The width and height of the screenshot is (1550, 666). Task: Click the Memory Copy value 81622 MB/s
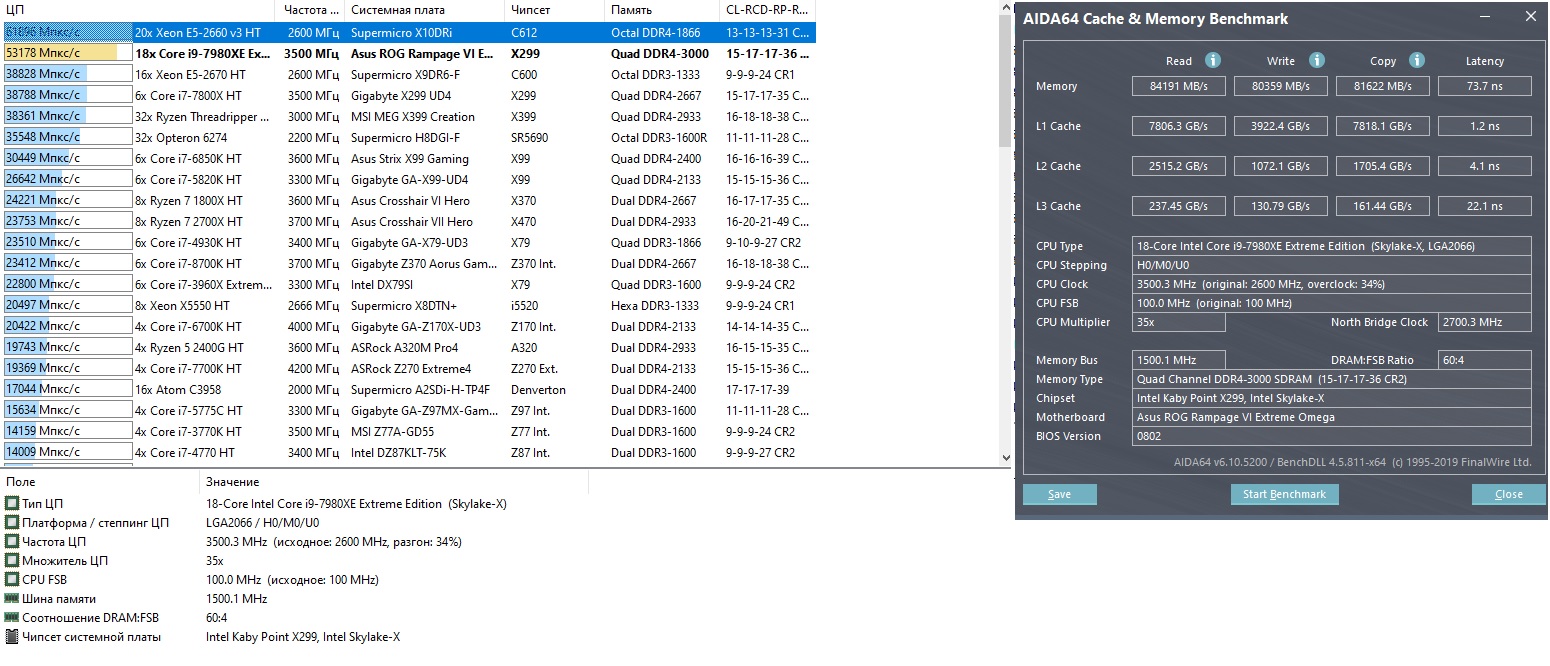click(x=1383, y=86)
